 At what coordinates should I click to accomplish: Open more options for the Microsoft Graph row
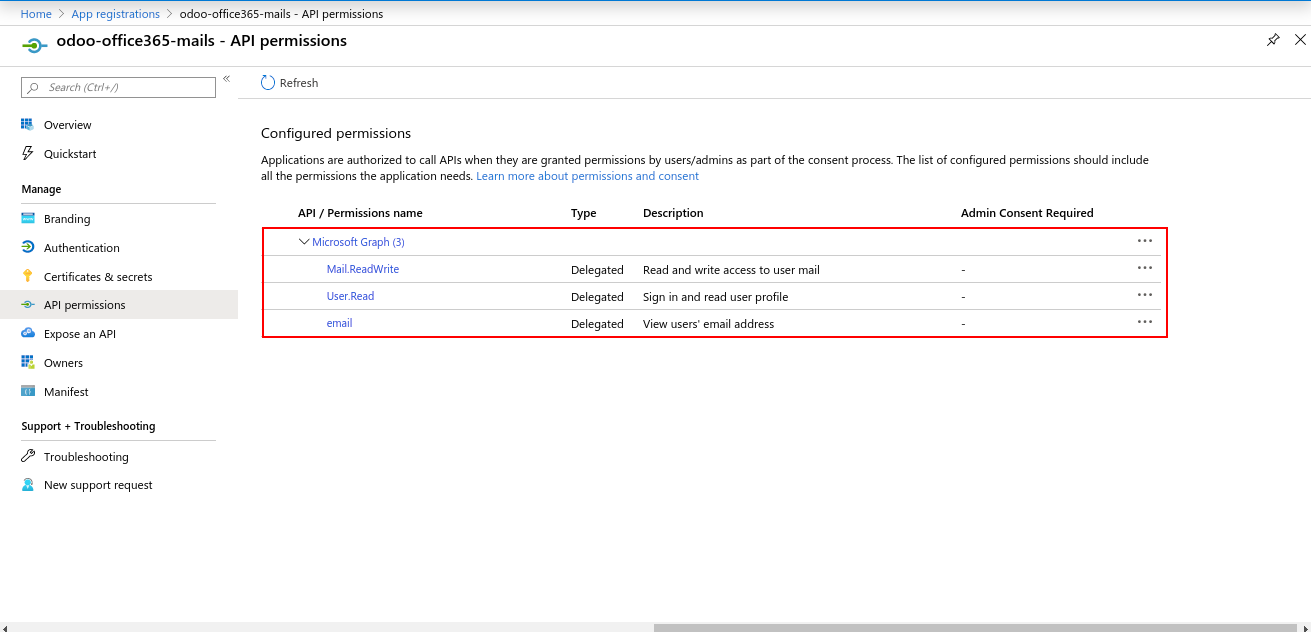point(1145,241)
